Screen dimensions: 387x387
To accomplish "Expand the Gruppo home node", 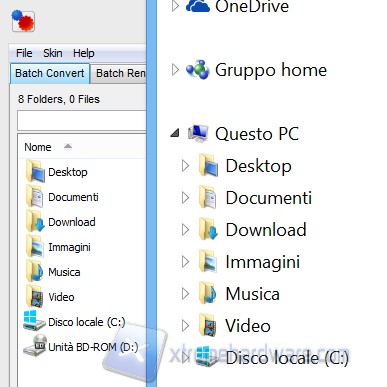I will click(175, 70).
